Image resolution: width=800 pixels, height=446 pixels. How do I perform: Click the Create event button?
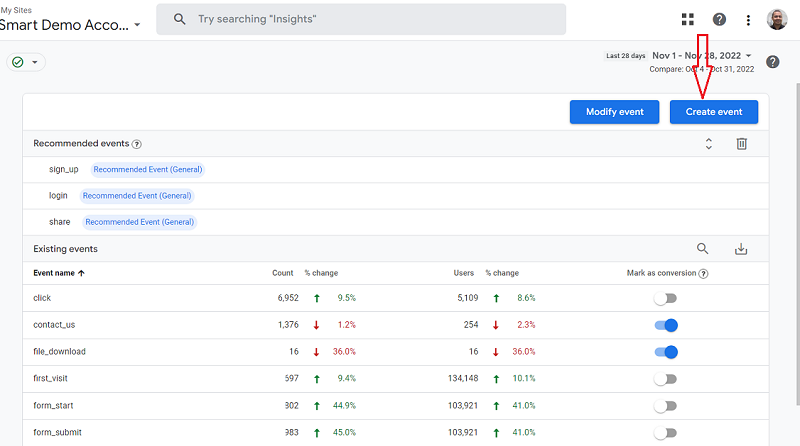coord(714,112)
